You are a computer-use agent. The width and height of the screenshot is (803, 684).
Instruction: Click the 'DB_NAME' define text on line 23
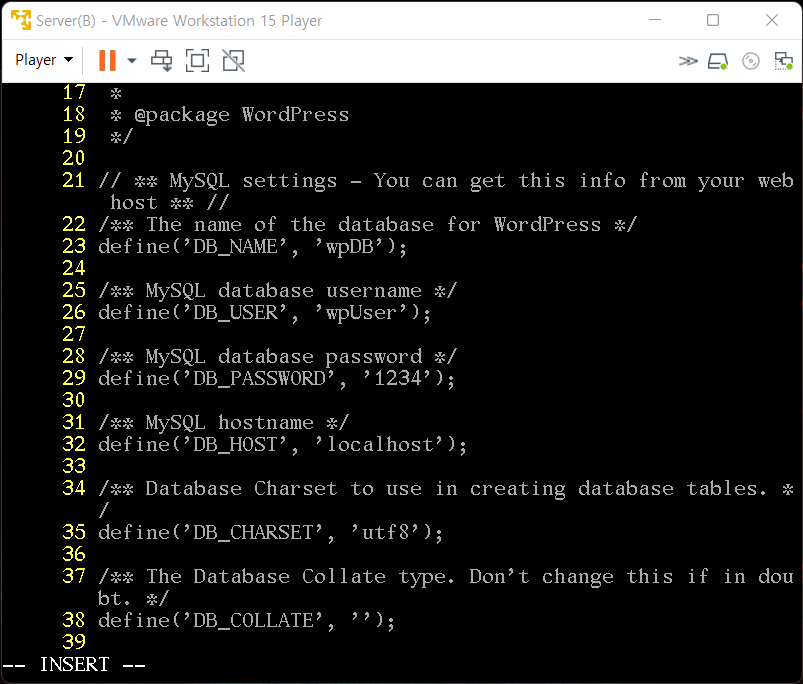(235, 247)
